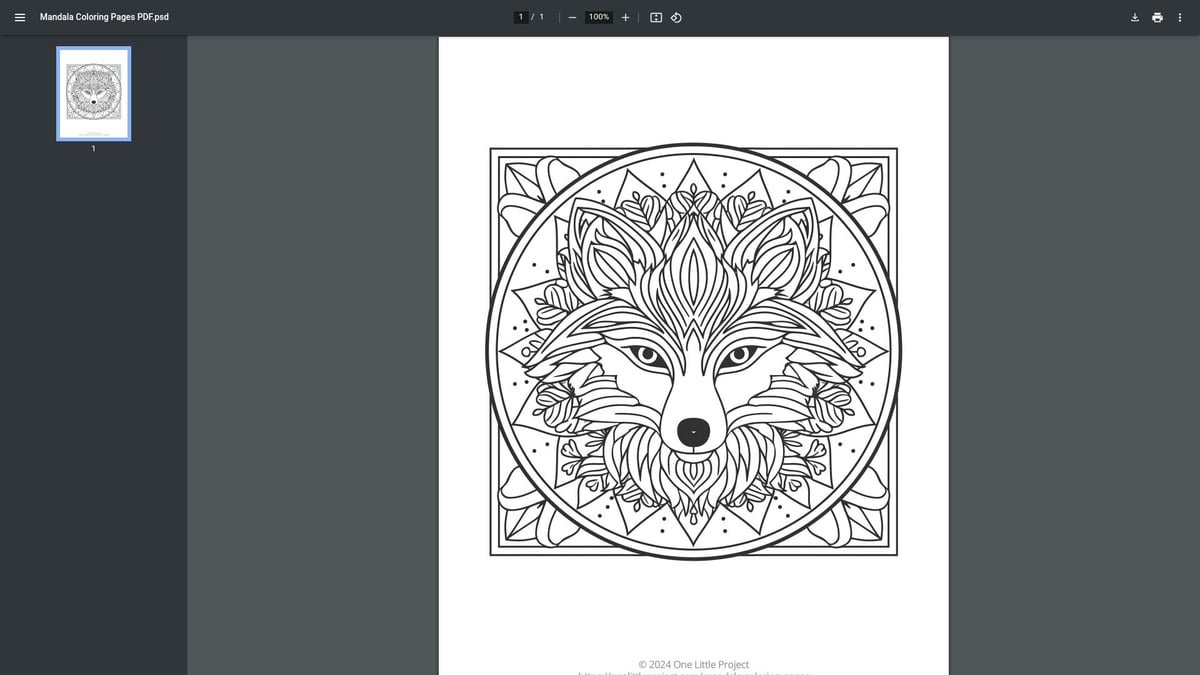Toggle the hamburger sidebar menu
This screenshot has height=675, width=1200.
pos(19,16)
